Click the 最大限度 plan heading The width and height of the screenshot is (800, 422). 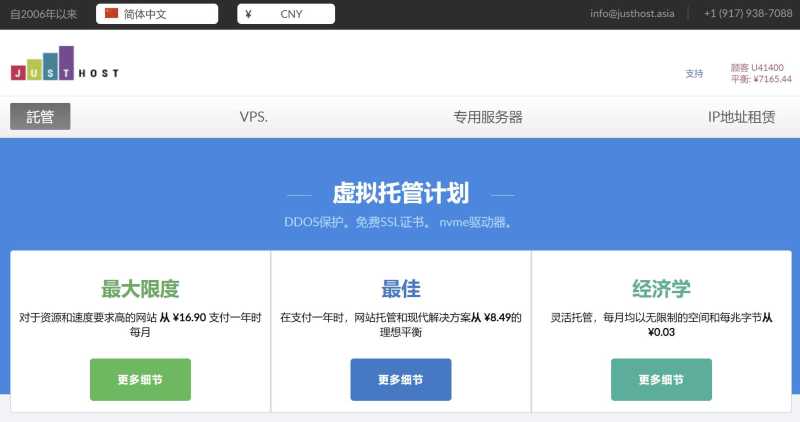point(140,289)
